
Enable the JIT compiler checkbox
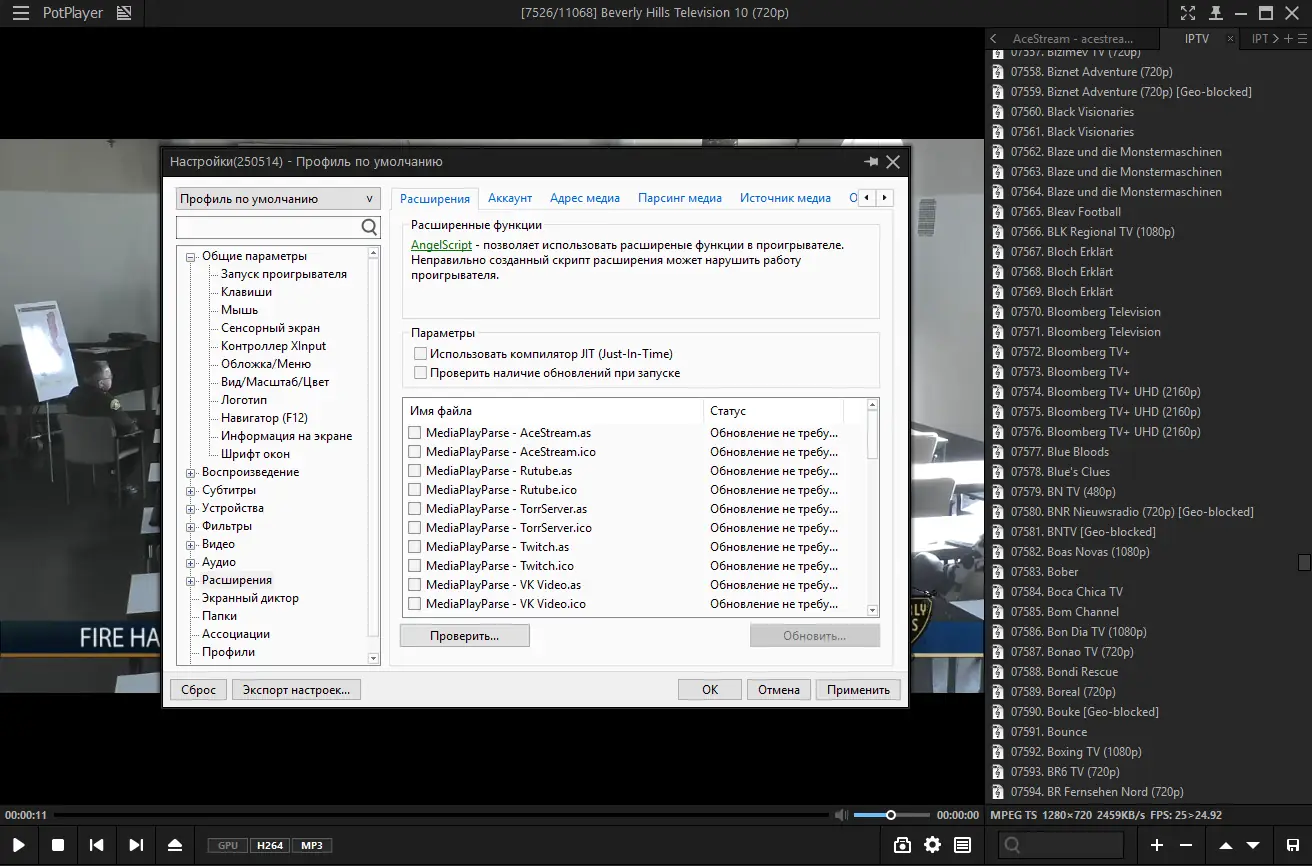pyautogui.click(x=421, y=353)
